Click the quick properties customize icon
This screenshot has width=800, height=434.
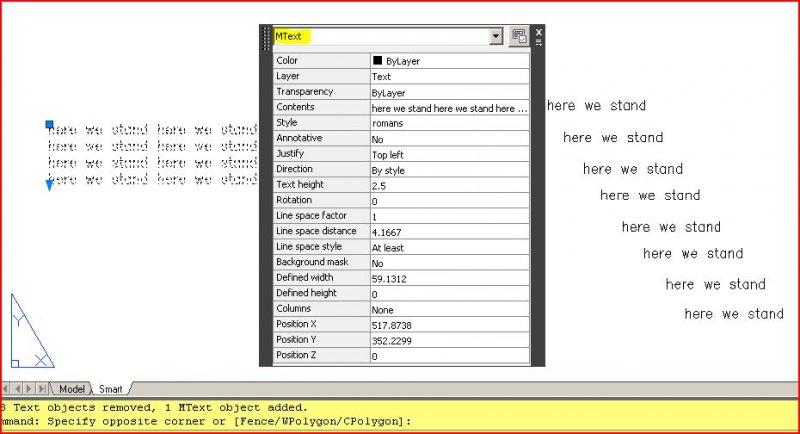tap(519, 36)
